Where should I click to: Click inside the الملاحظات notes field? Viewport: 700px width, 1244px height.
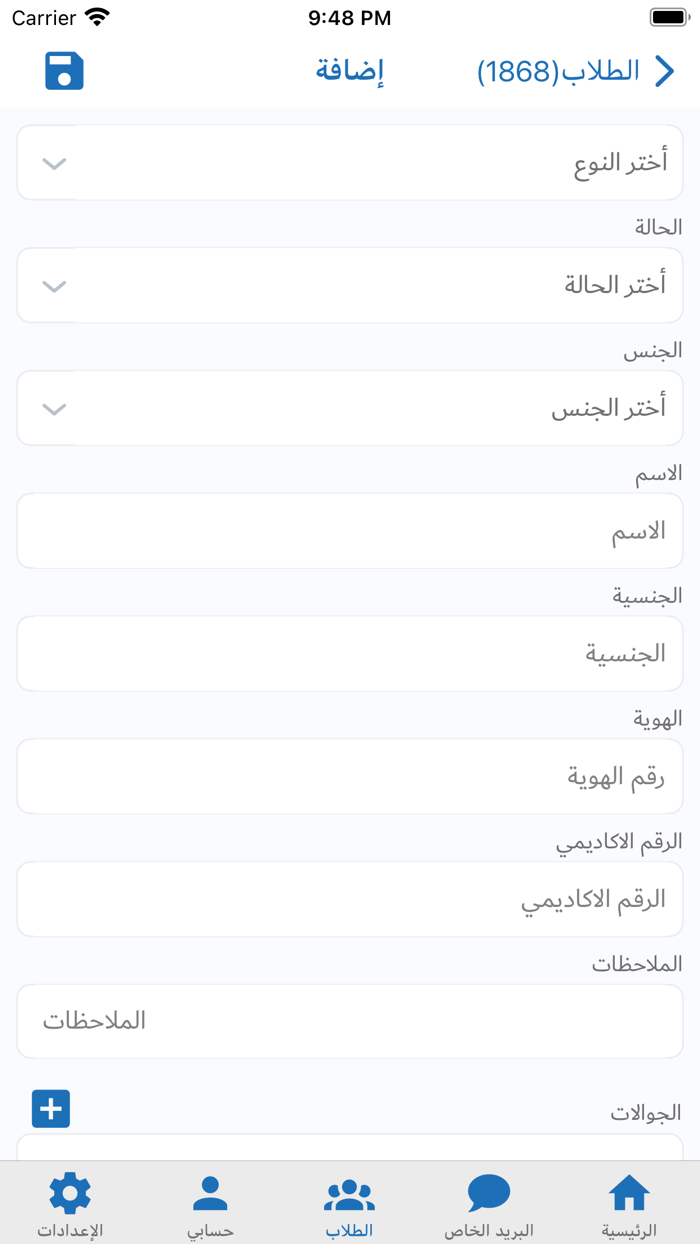pos(350,1021)
